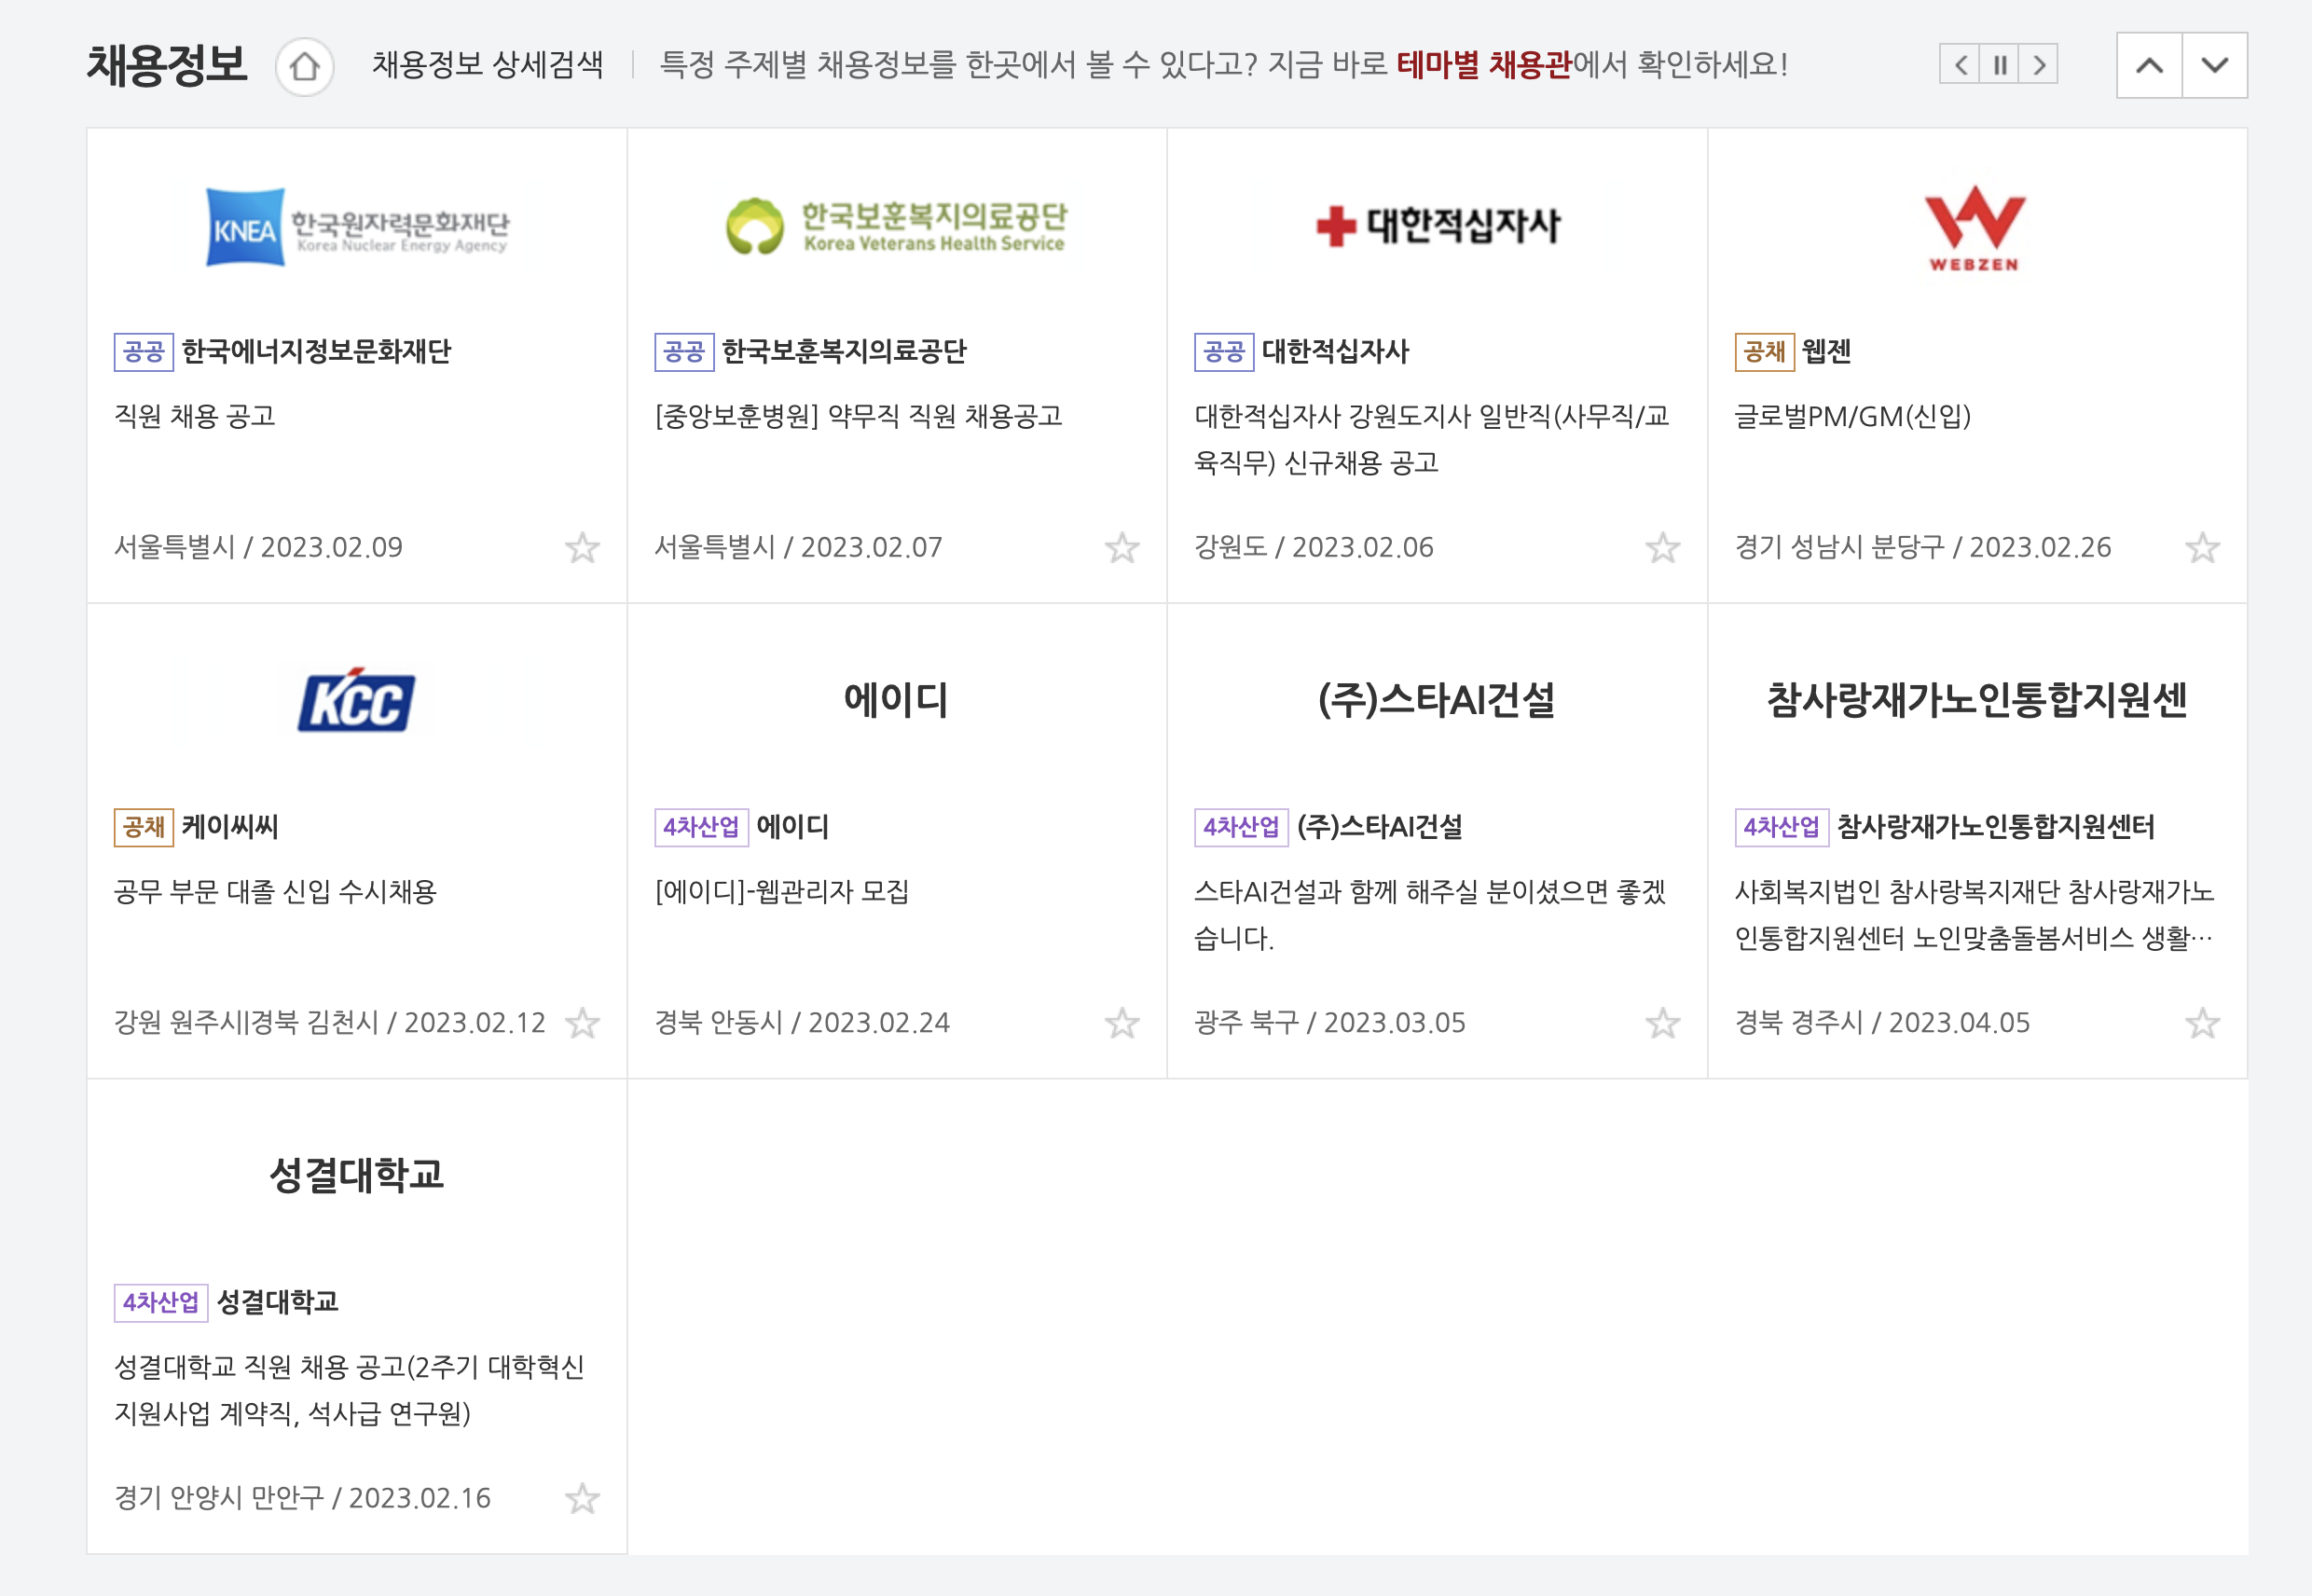Star the 웹젠 글로벌PM/GM job
The width and height of the screenshot is (2312, 1596).
(x=2202, y=548)
